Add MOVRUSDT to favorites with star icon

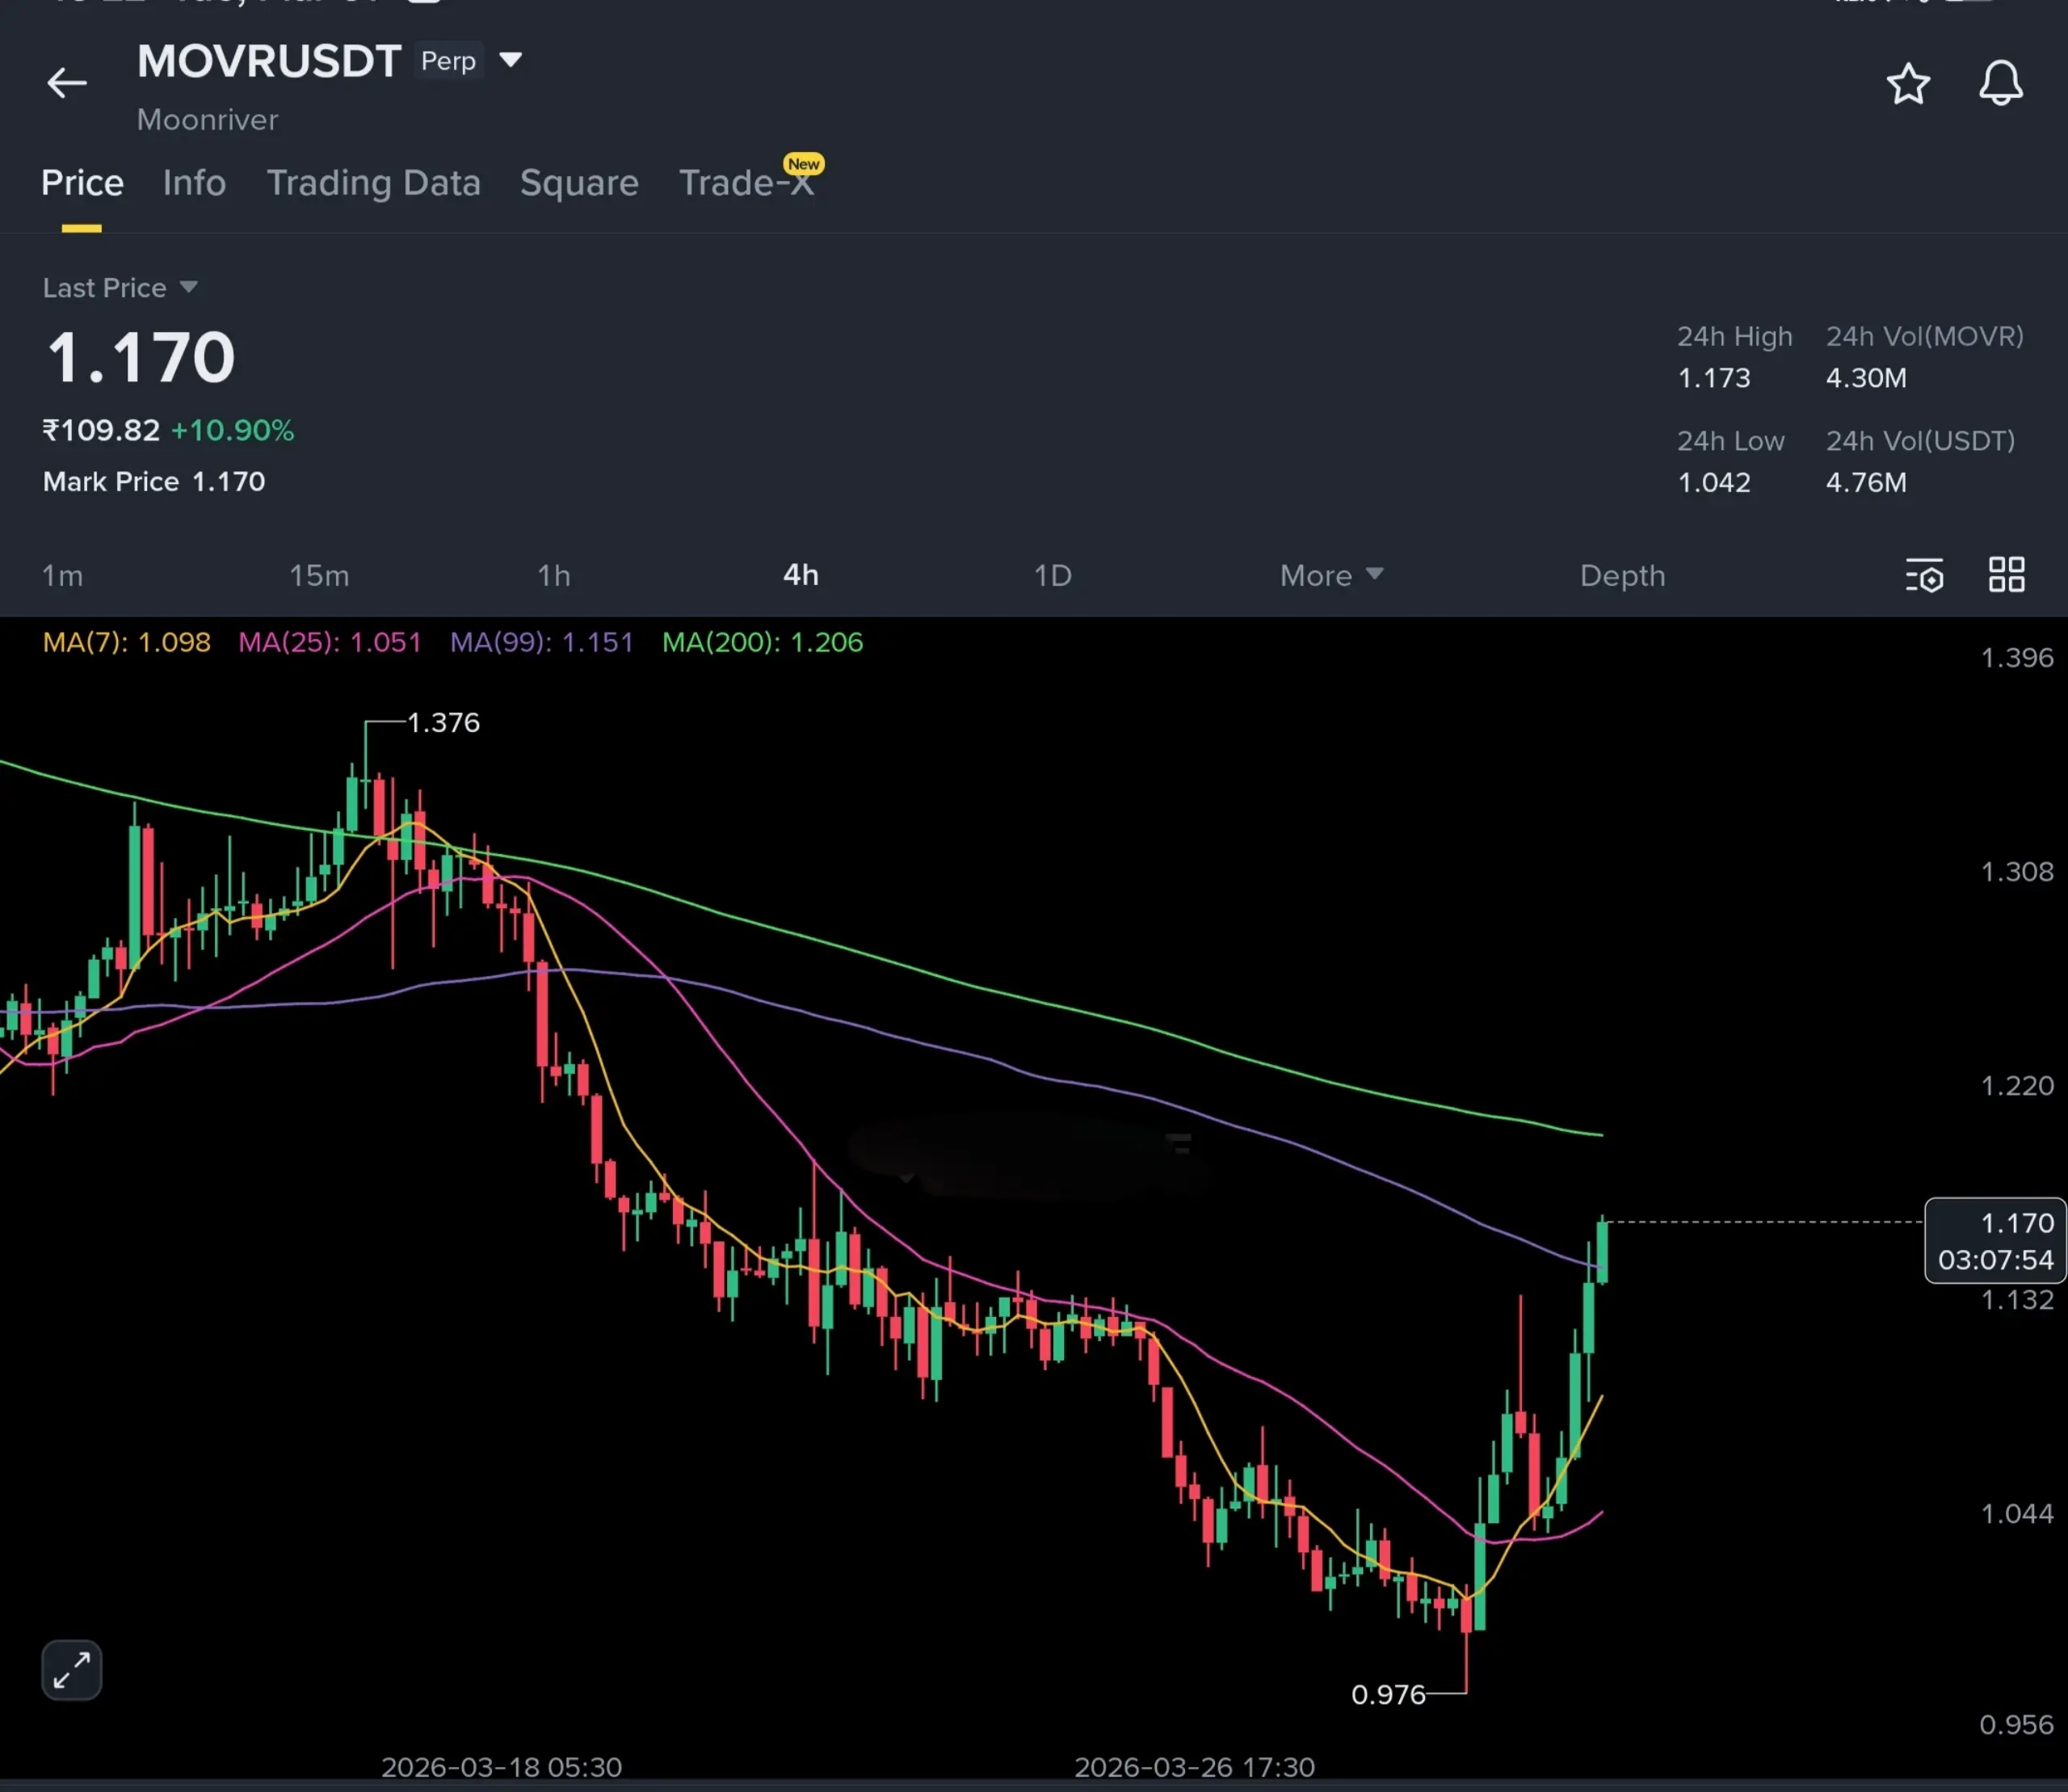pos(1907,84)
